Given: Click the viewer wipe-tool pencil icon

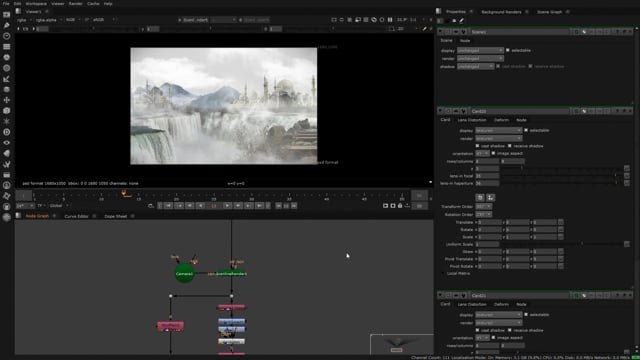Looking at the screenshot, I should (x=424, y=29).
